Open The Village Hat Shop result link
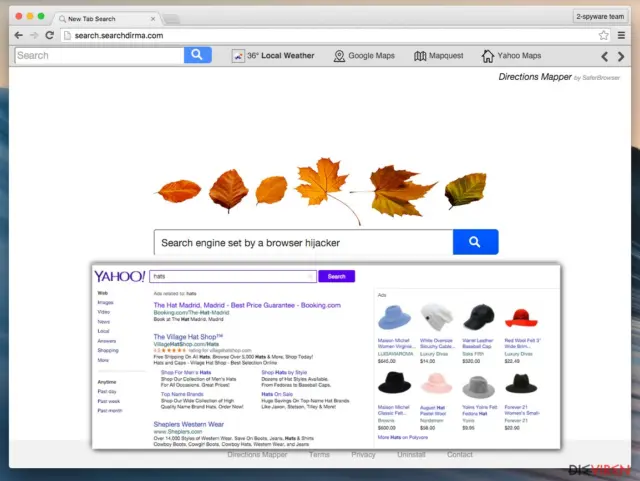The width and height of the screenshot is (640, 481). [x=188, y=337]
